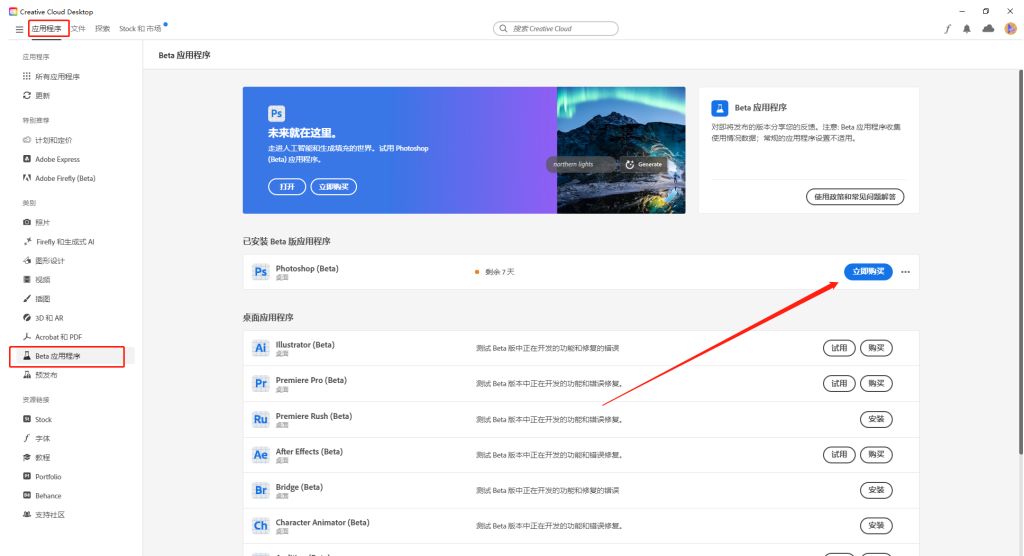The width and height of the screenshot is (1024, 556).
Task: Select 视频 category in sidebar
Action: 42,280
